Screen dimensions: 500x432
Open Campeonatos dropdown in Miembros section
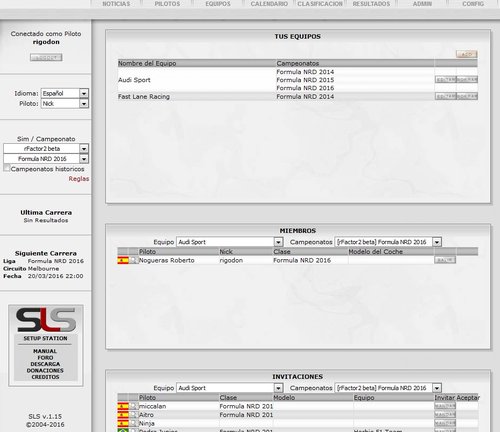pos(388,242)
